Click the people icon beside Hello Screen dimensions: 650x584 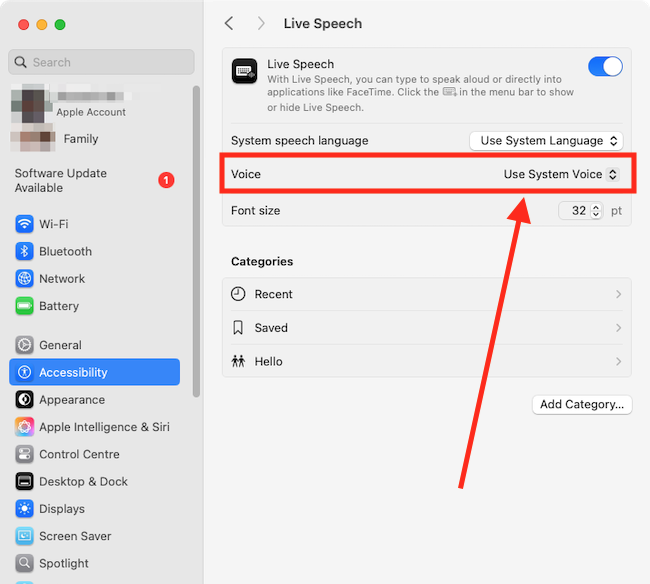(x=238, y=361)
